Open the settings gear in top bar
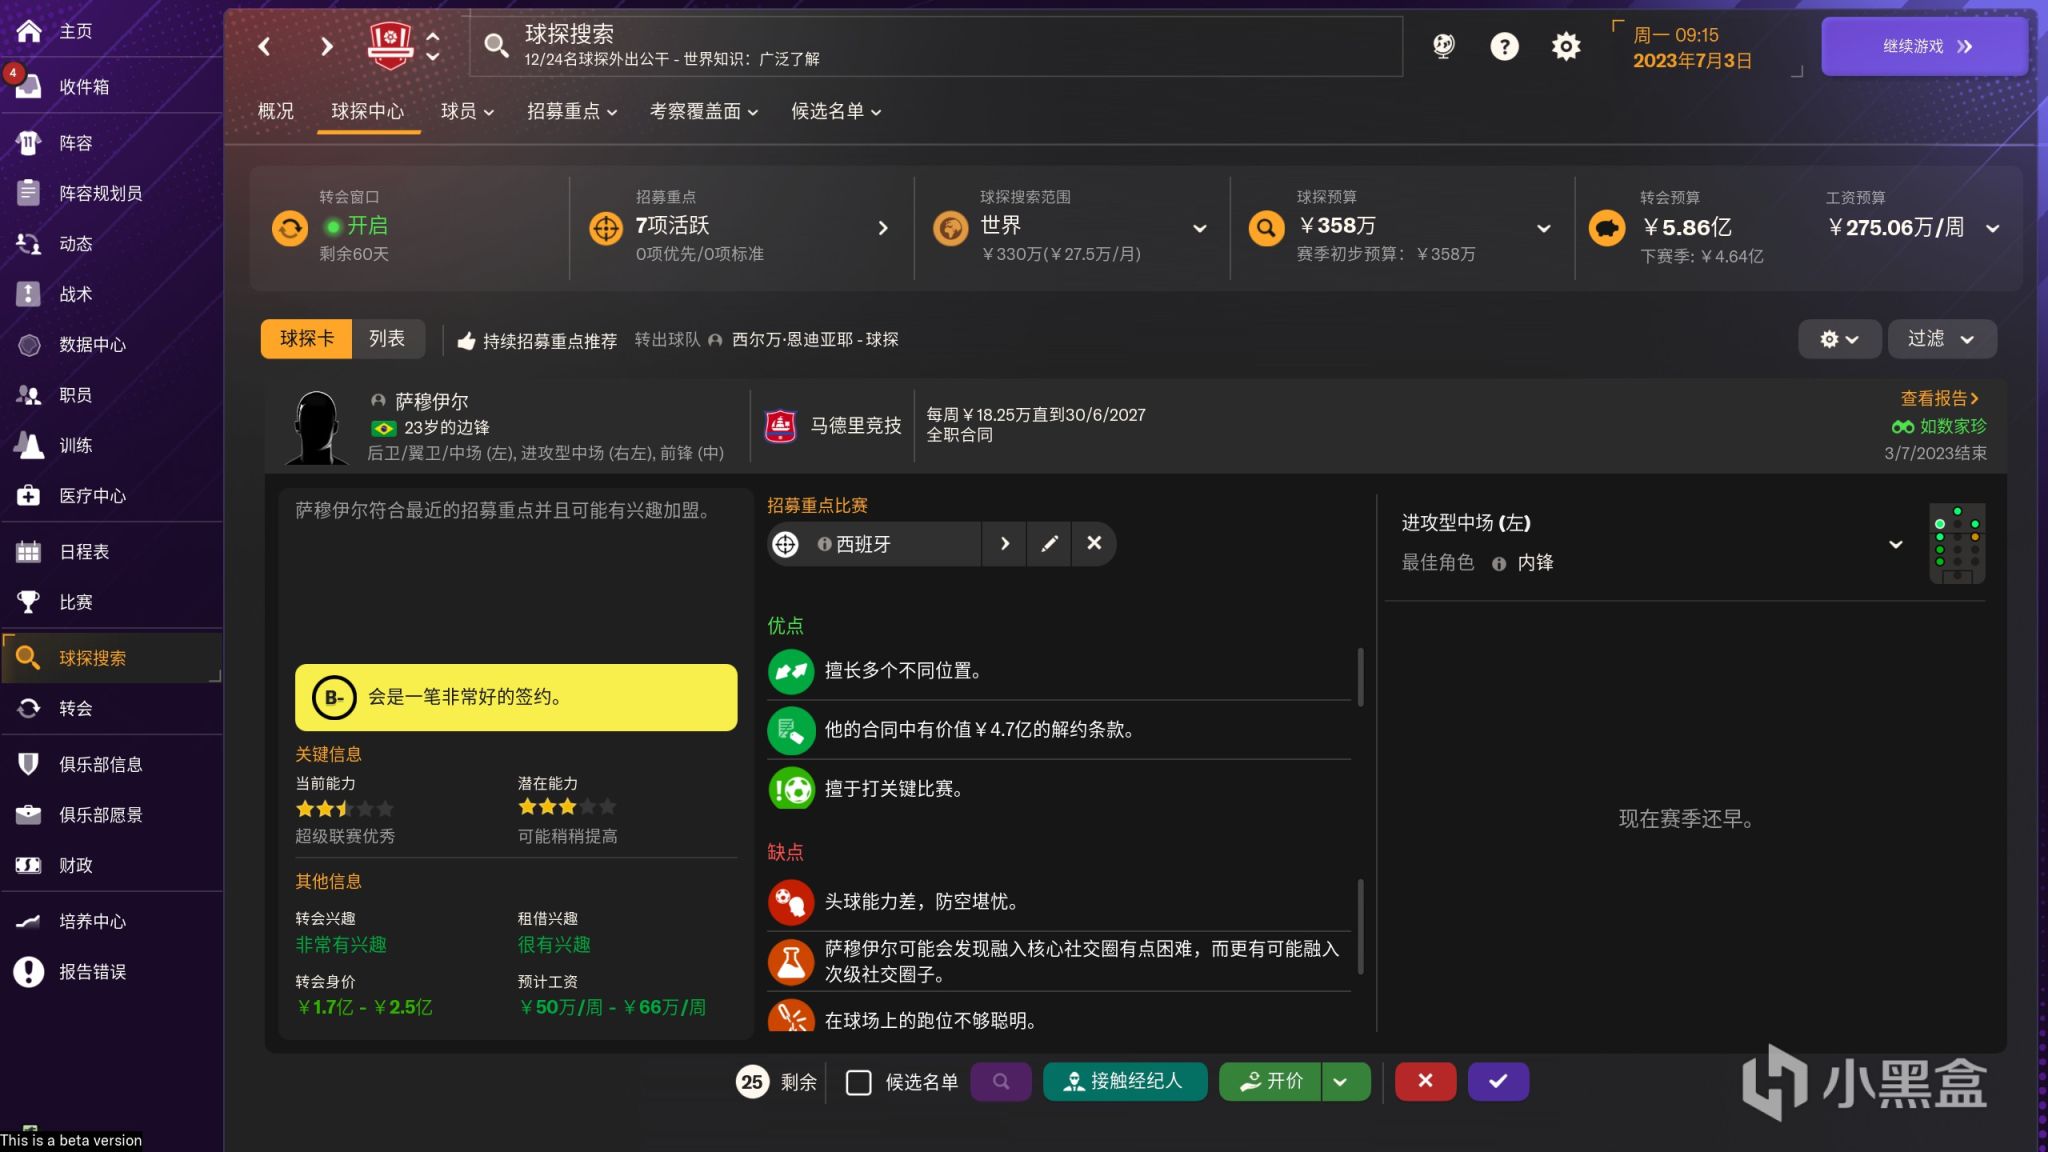 coord(1566,46)
